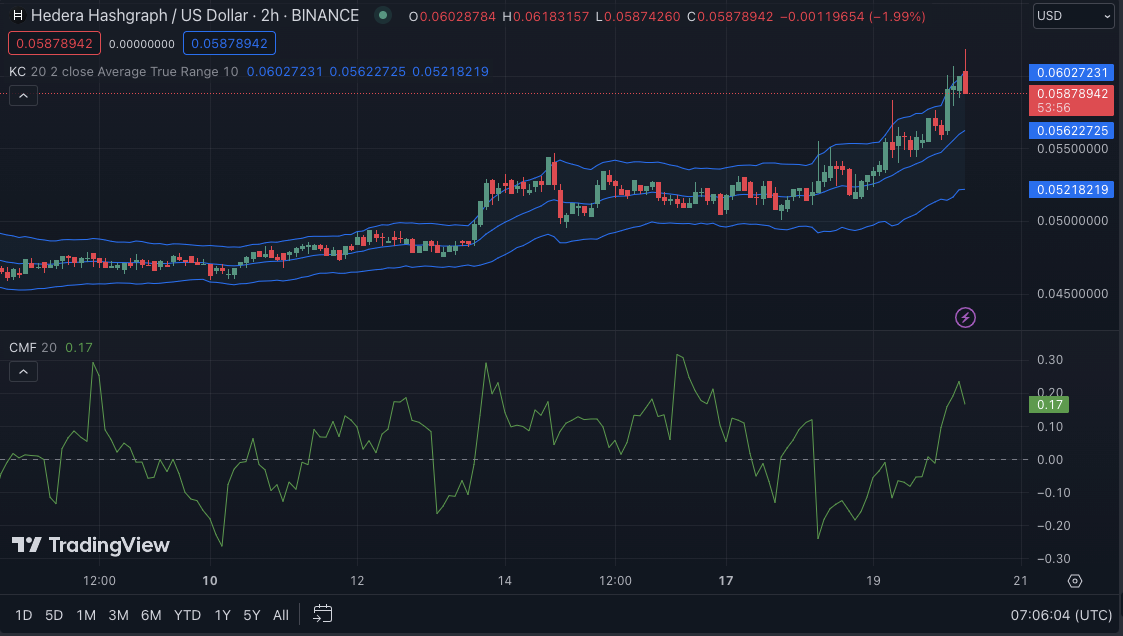Viewport: 1123px width, 636px height.
Task: Select the YTD time range
Action: pyautogui.click(x=188, y=615)
